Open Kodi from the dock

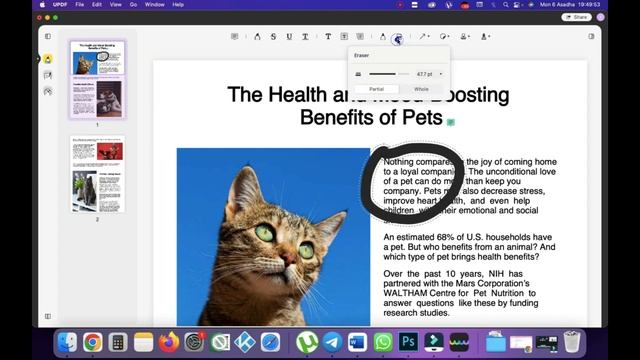pyautogui.click(x=245, y=342)
